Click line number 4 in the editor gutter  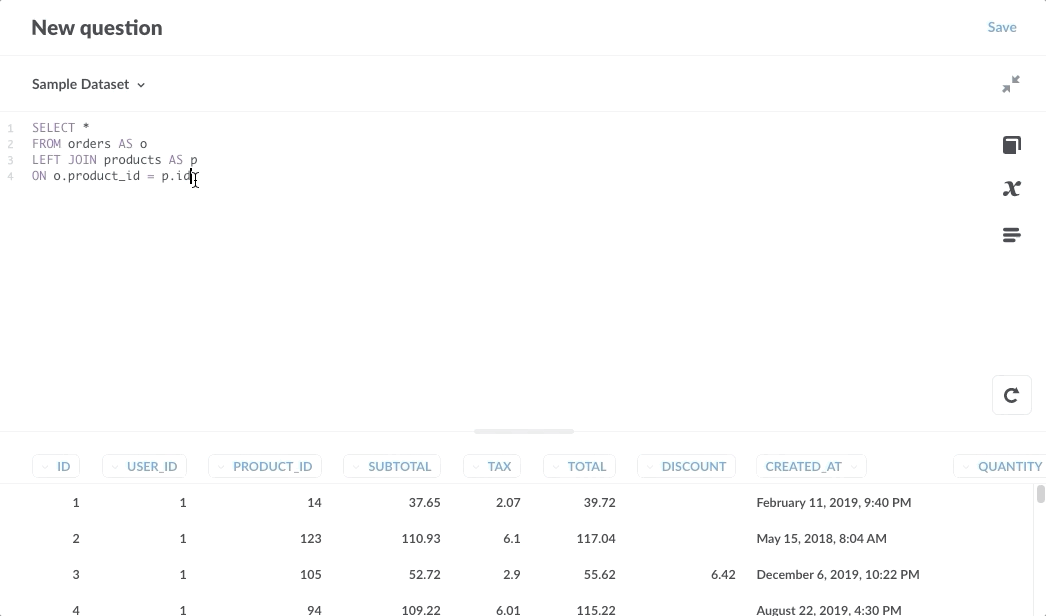click(10, 176)
